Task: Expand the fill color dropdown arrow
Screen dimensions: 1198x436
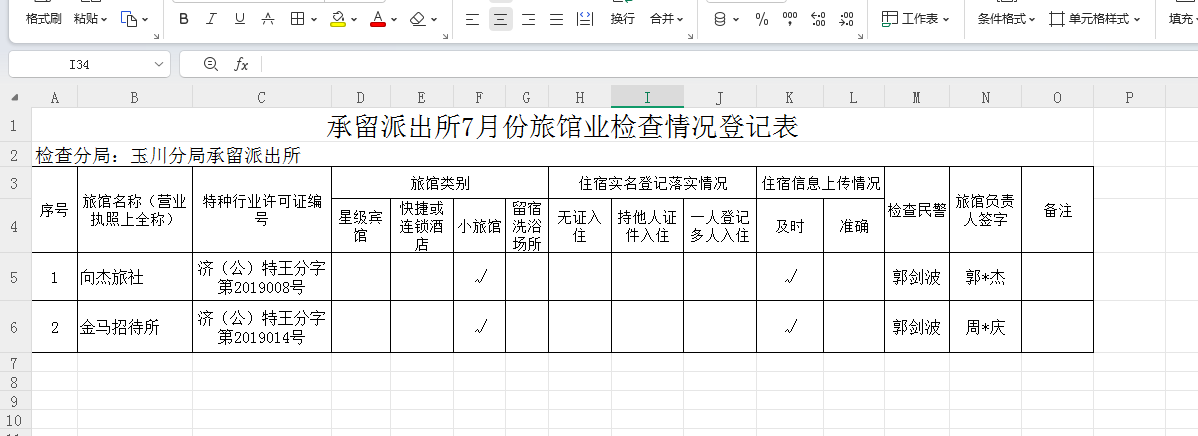Action: [x=355, y=19]
